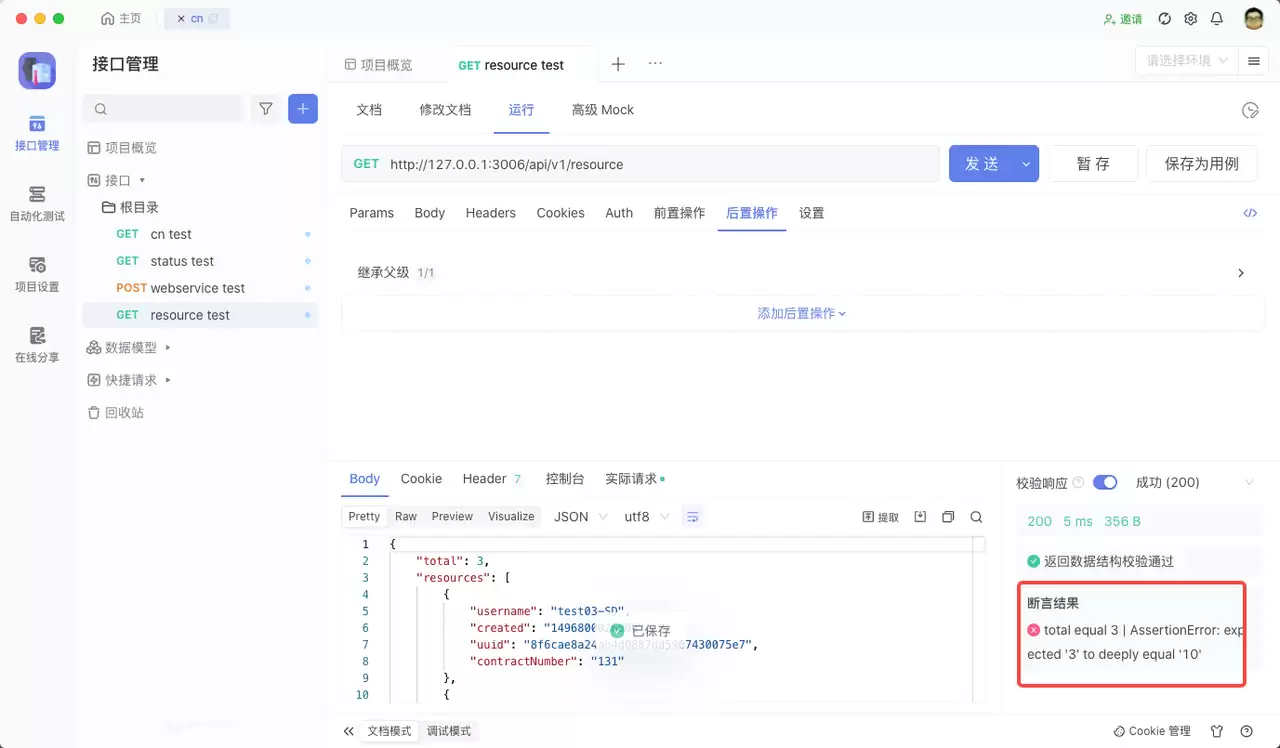Click the 提取 extract icon
Screen dimensions: 1280x748
(880, 517)
